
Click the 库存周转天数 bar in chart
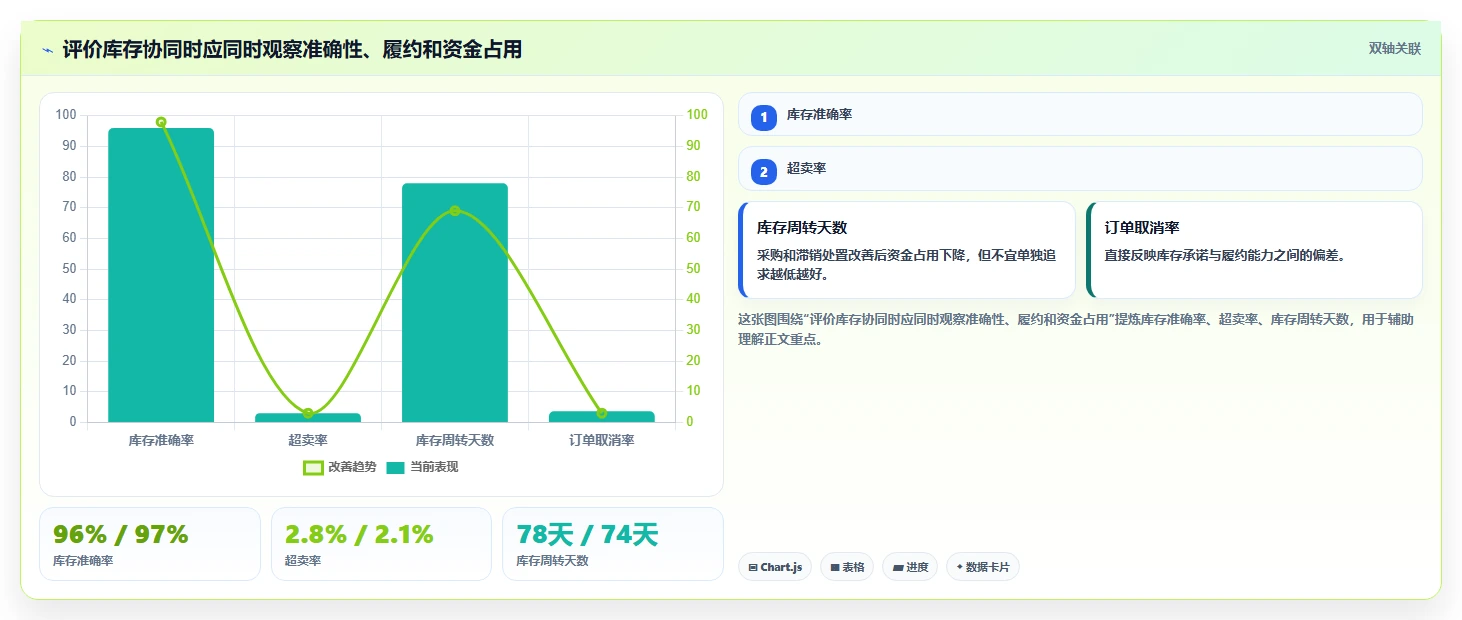[x=455, y=302]
